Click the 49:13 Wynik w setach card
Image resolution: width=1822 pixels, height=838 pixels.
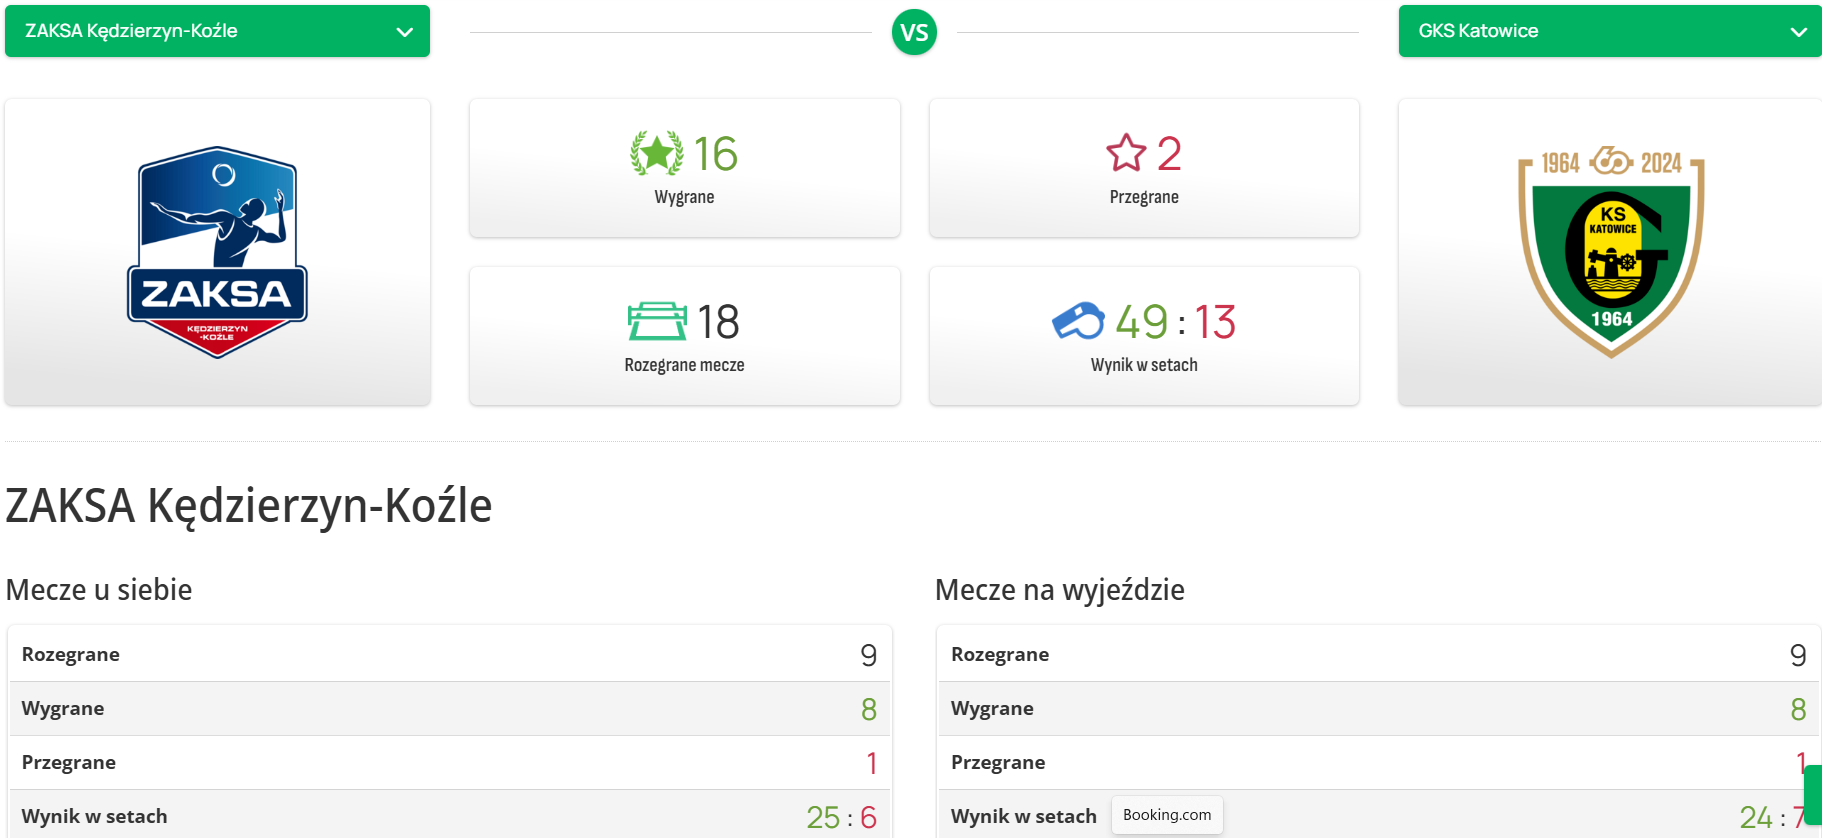[x=1144, y=336]
